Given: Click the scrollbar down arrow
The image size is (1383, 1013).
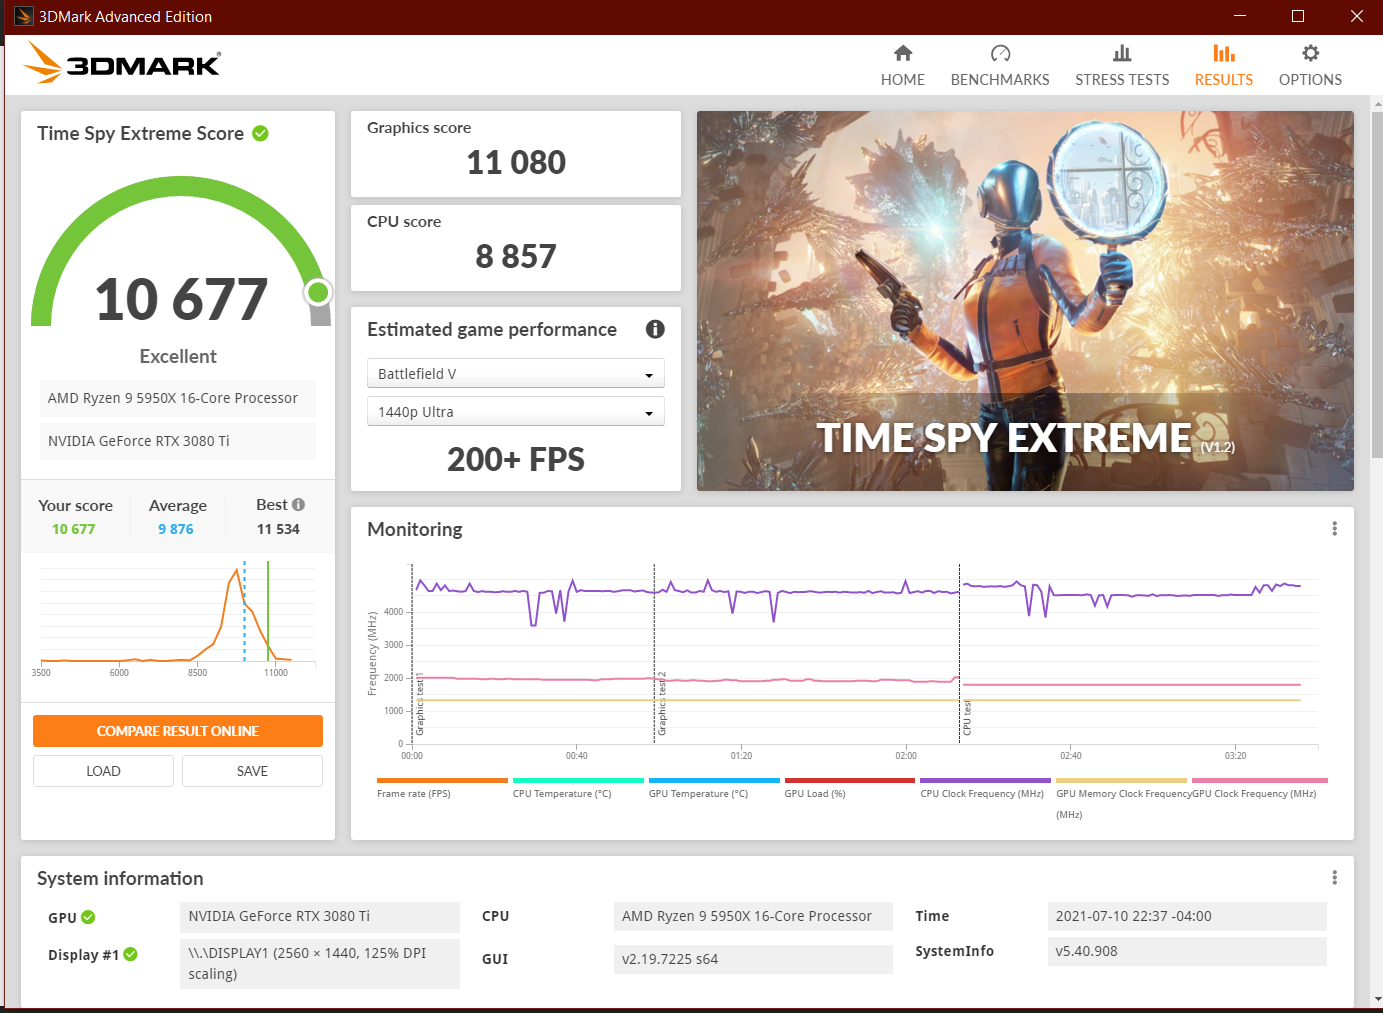Looking at the screenshot, I should (x=1377, y=999).
